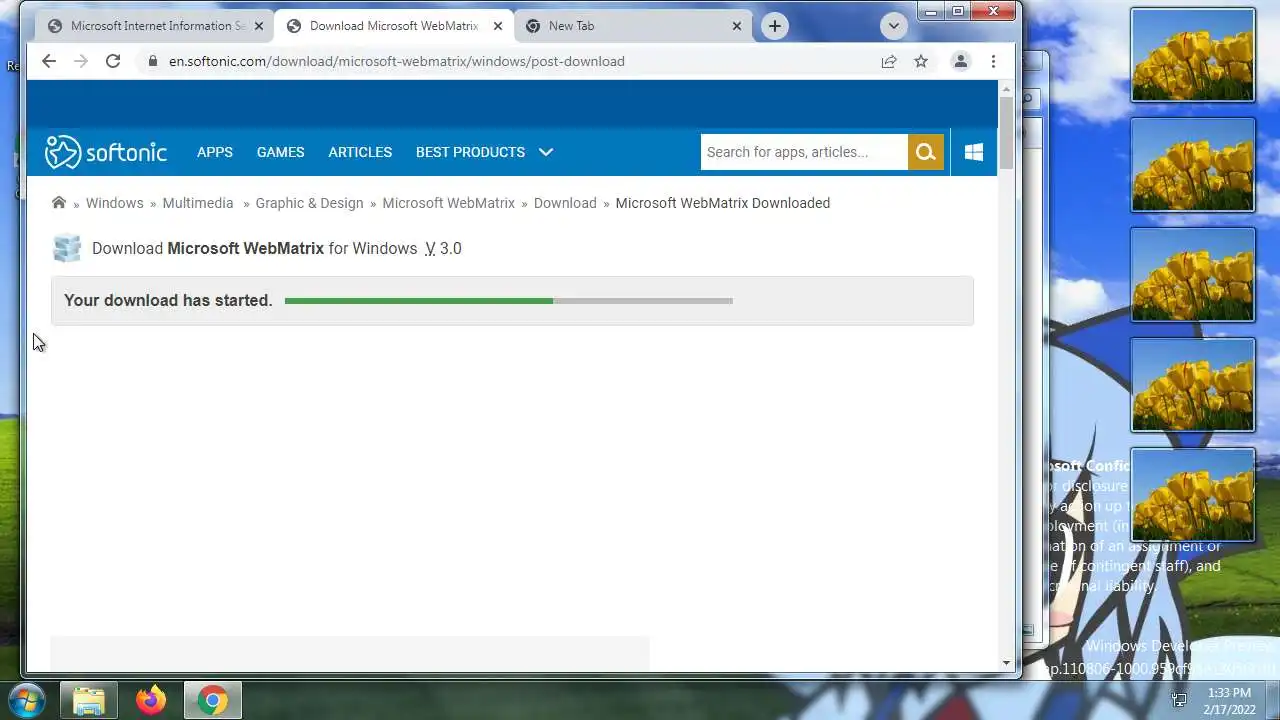The width and height of the screenshot is (1280, 720).
Task: Open the GAMES menu item
Action: [280, 152]
